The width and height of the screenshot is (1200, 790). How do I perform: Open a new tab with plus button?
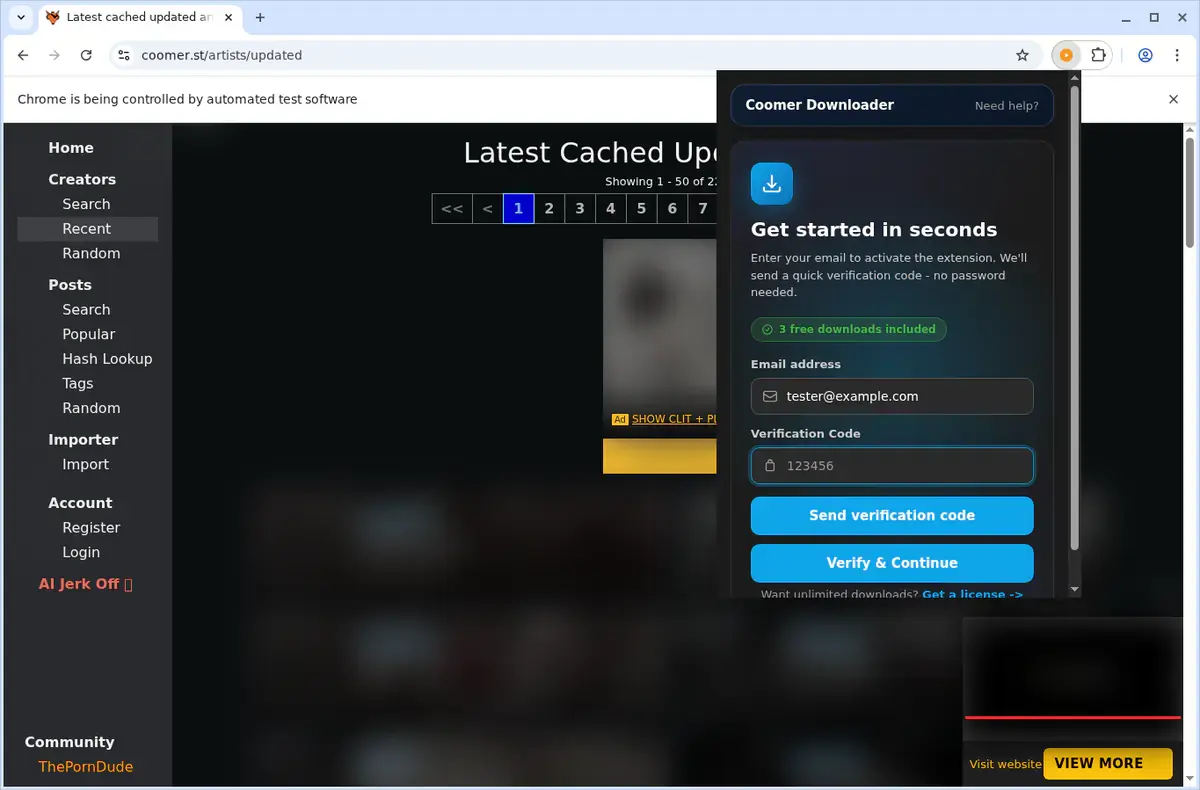coord(260,17)
